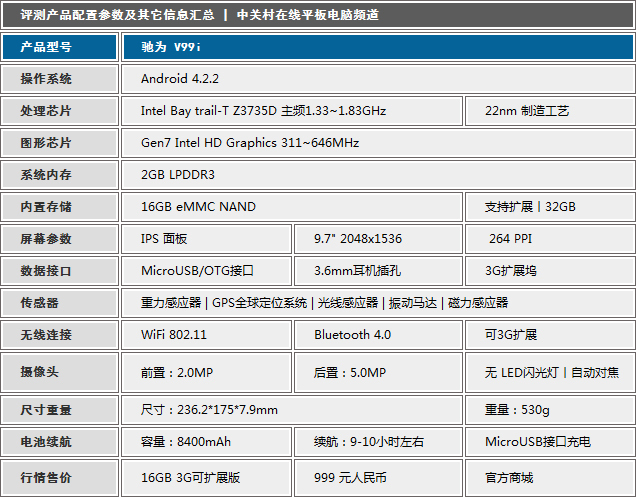Image resolution: width=636 pixels, height=497 pixels.
Task: Click the sensors list starting '重力感应器'
Action: (x=378, y=303)
